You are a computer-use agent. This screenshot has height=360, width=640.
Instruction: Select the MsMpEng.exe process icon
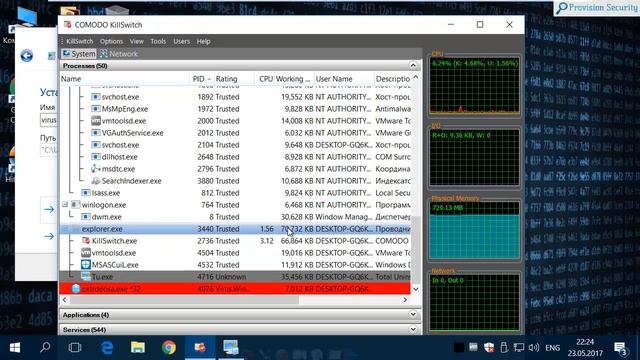point(96,109)
